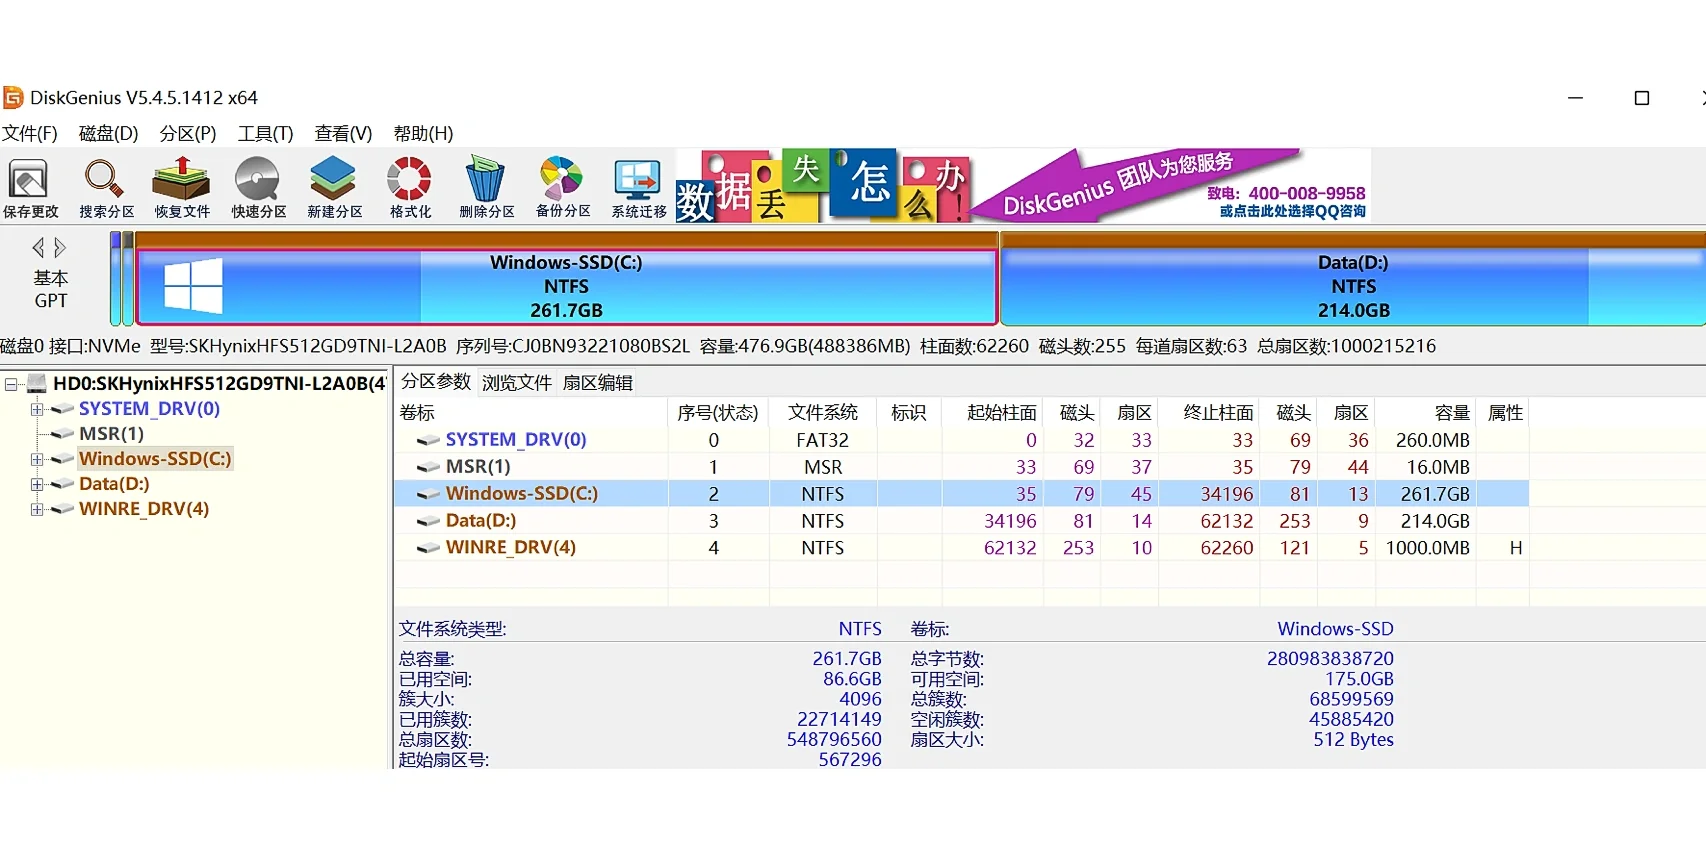Expand the Data(D:) tree node

click(37, 484)
